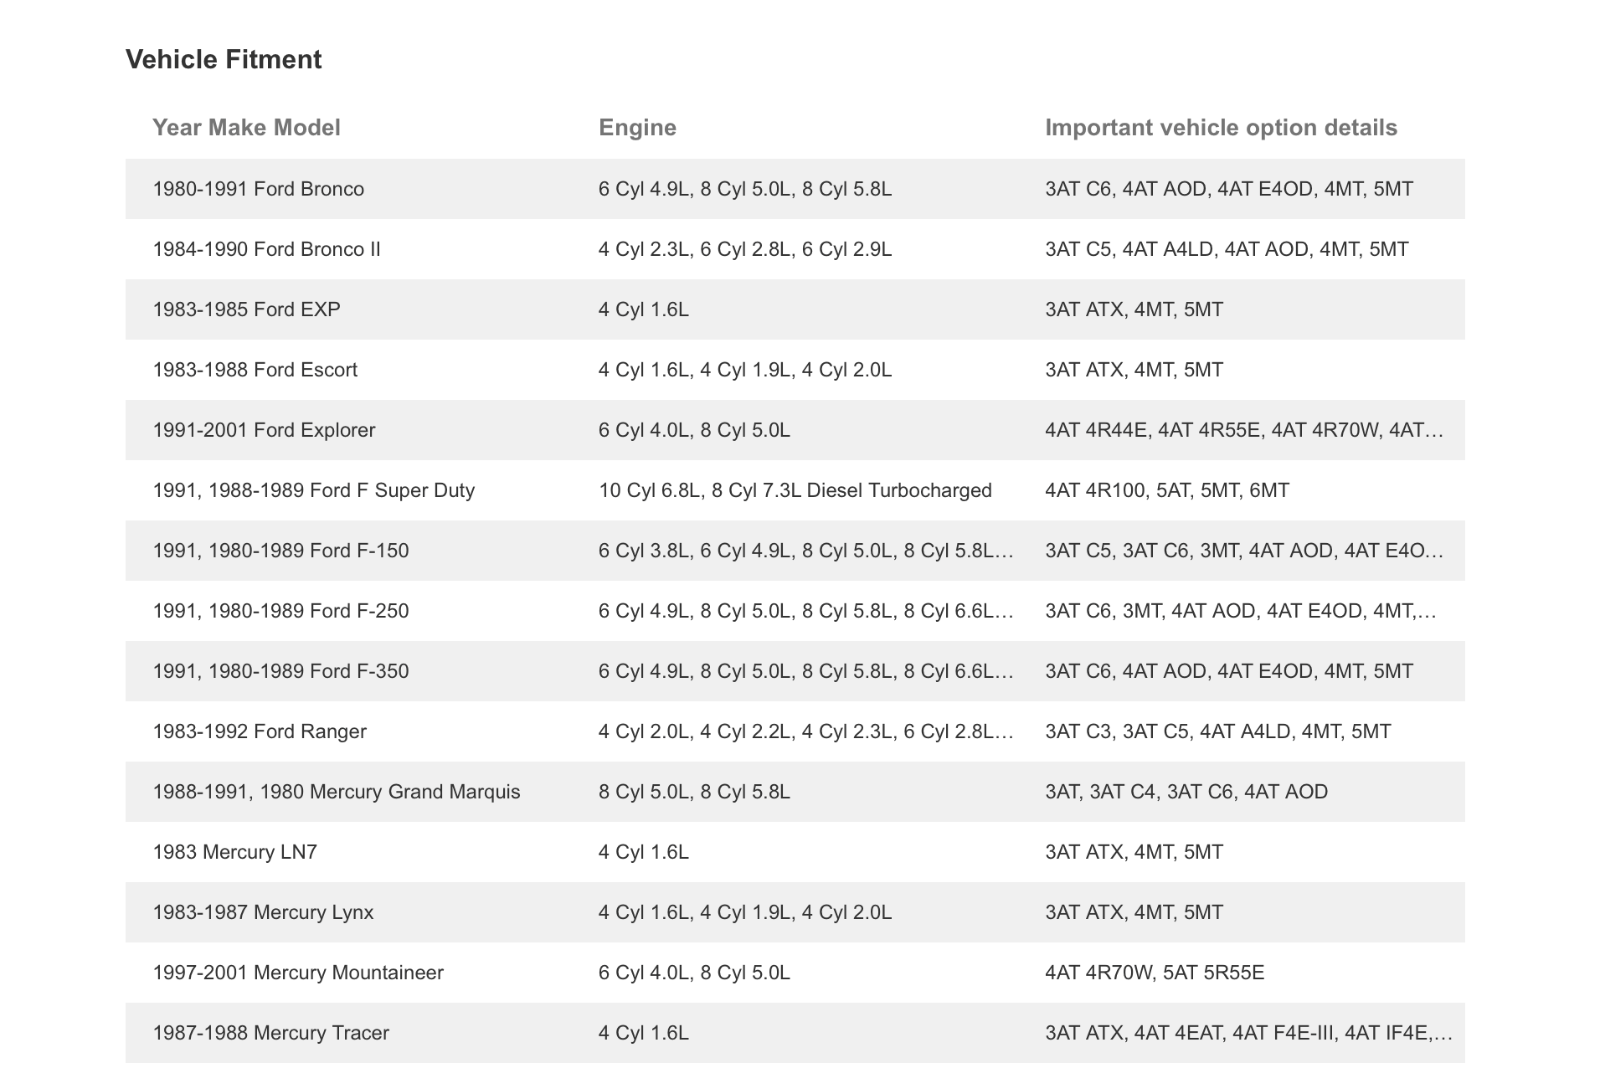The height and width of the screenshot is (1092, 1600).
Task: Select the 1980-1991 Ford Bronco entry
Action: click(x=258, y=189)
